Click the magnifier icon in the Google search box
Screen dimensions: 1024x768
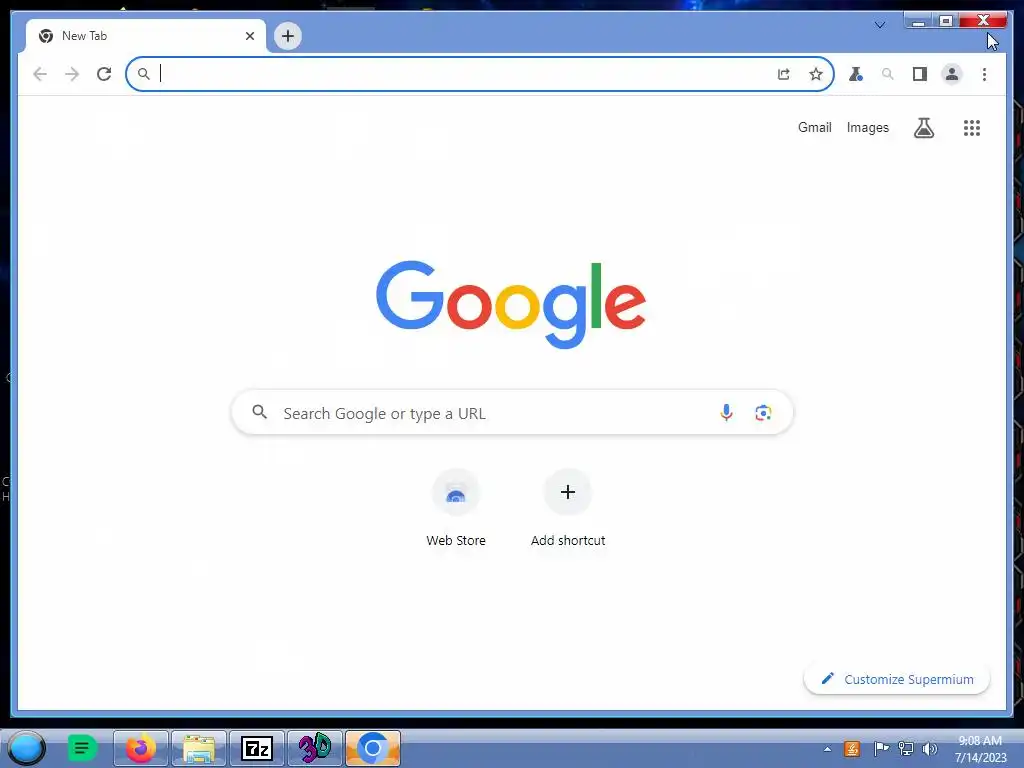pyautogui.click(x=259, y=412)
